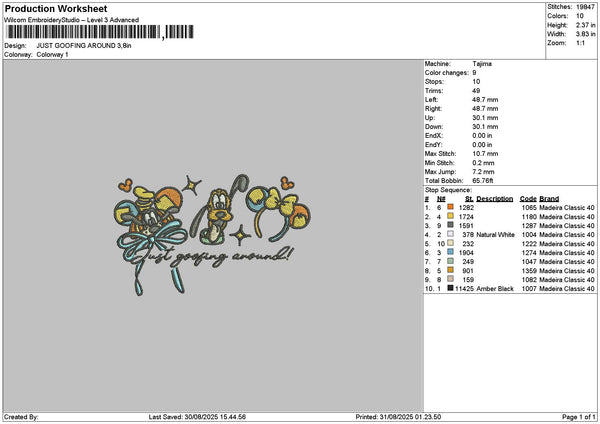
Task: Click the Zoom value '1:1'
Action: [580, 43]
